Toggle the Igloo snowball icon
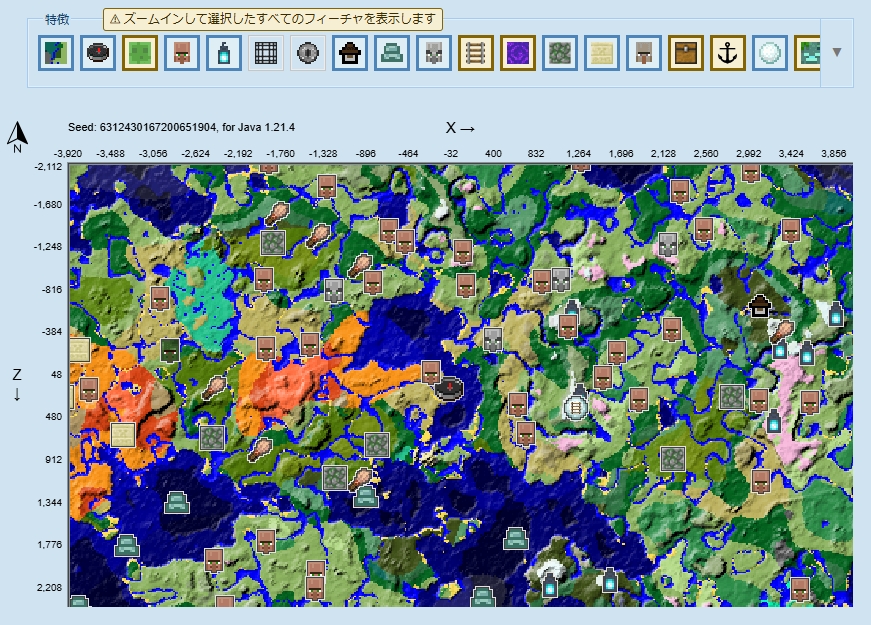The width and height of the screenshot is (871, 625). click(x=770, y=53)
